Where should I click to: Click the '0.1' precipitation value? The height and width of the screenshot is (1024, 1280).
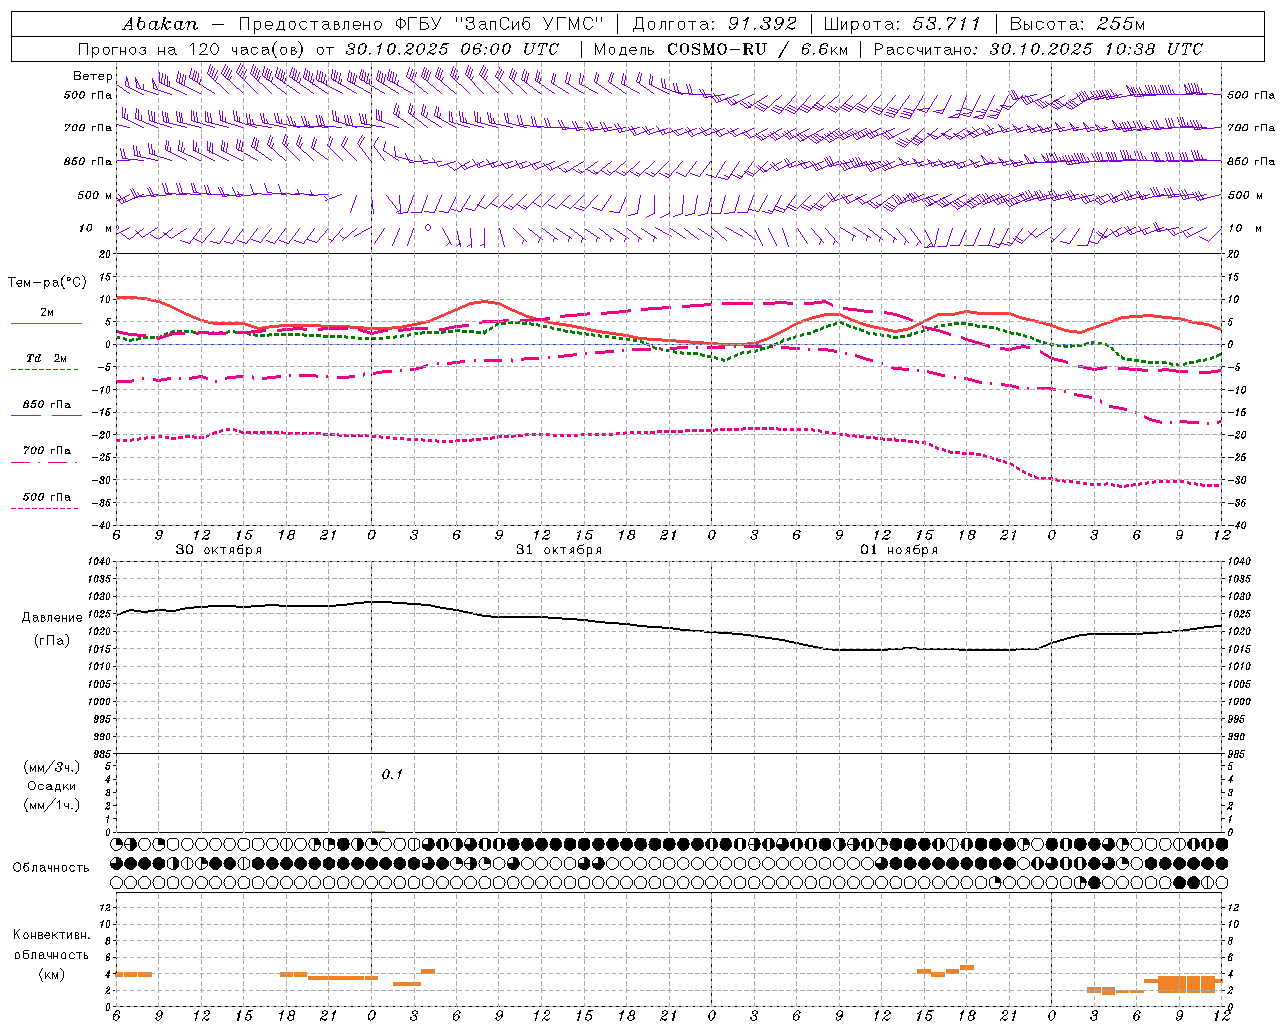coord(392,774)
